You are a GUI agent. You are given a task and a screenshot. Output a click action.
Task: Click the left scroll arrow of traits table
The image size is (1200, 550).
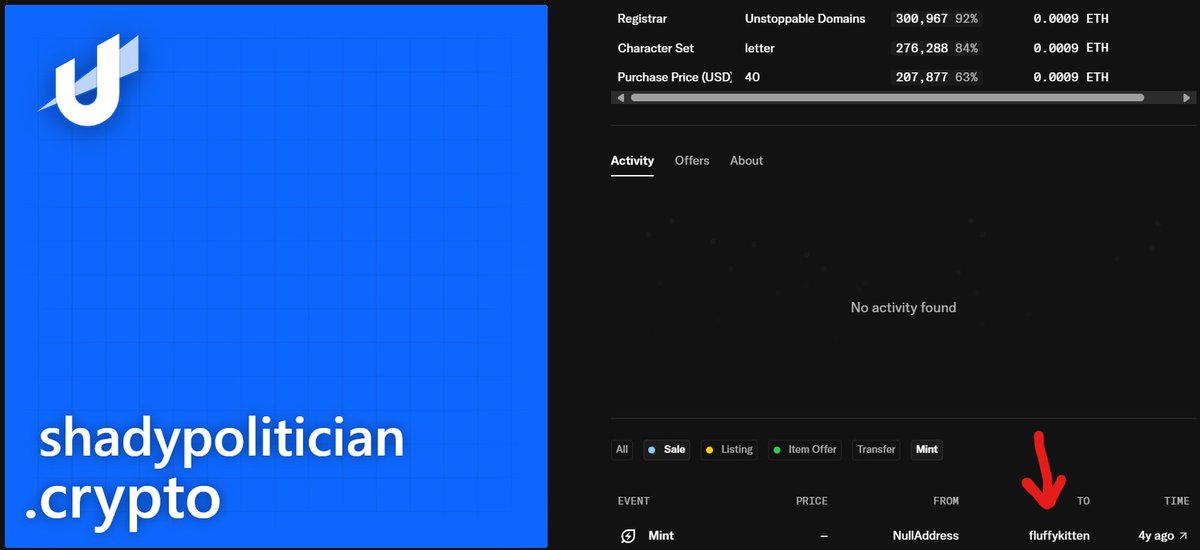620,98
